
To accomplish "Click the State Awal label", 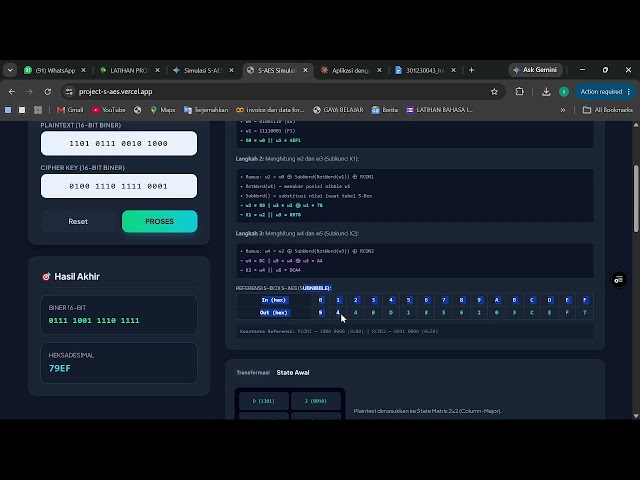I will [x=293, y=373].
